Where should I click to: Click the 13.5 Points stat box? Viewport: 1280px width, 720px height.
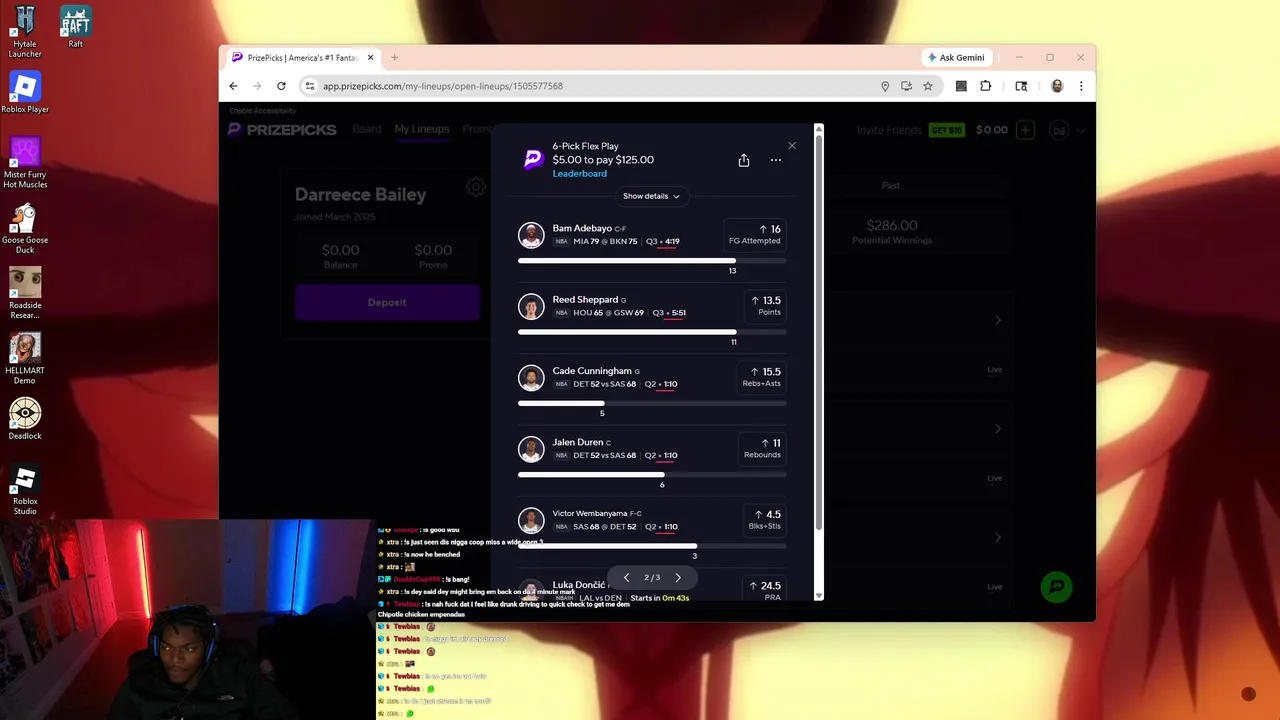[x=765, y=305]
